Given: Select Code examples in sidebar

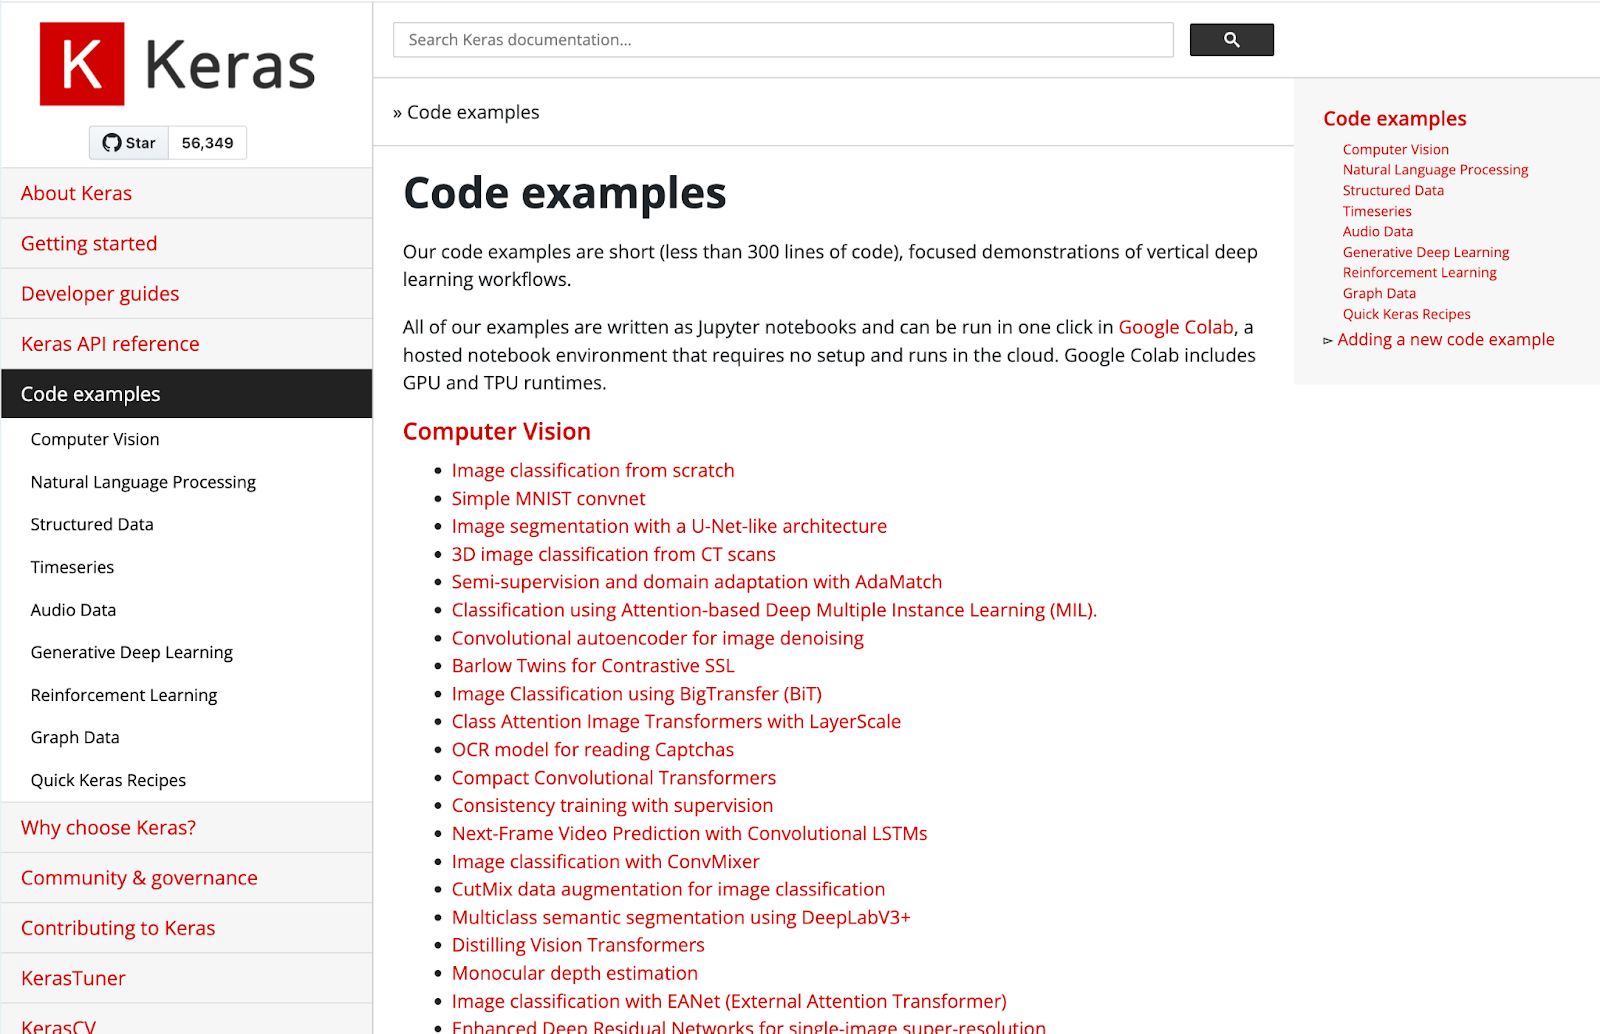Looking at the screenshot, I should click(x=186, y=394).
